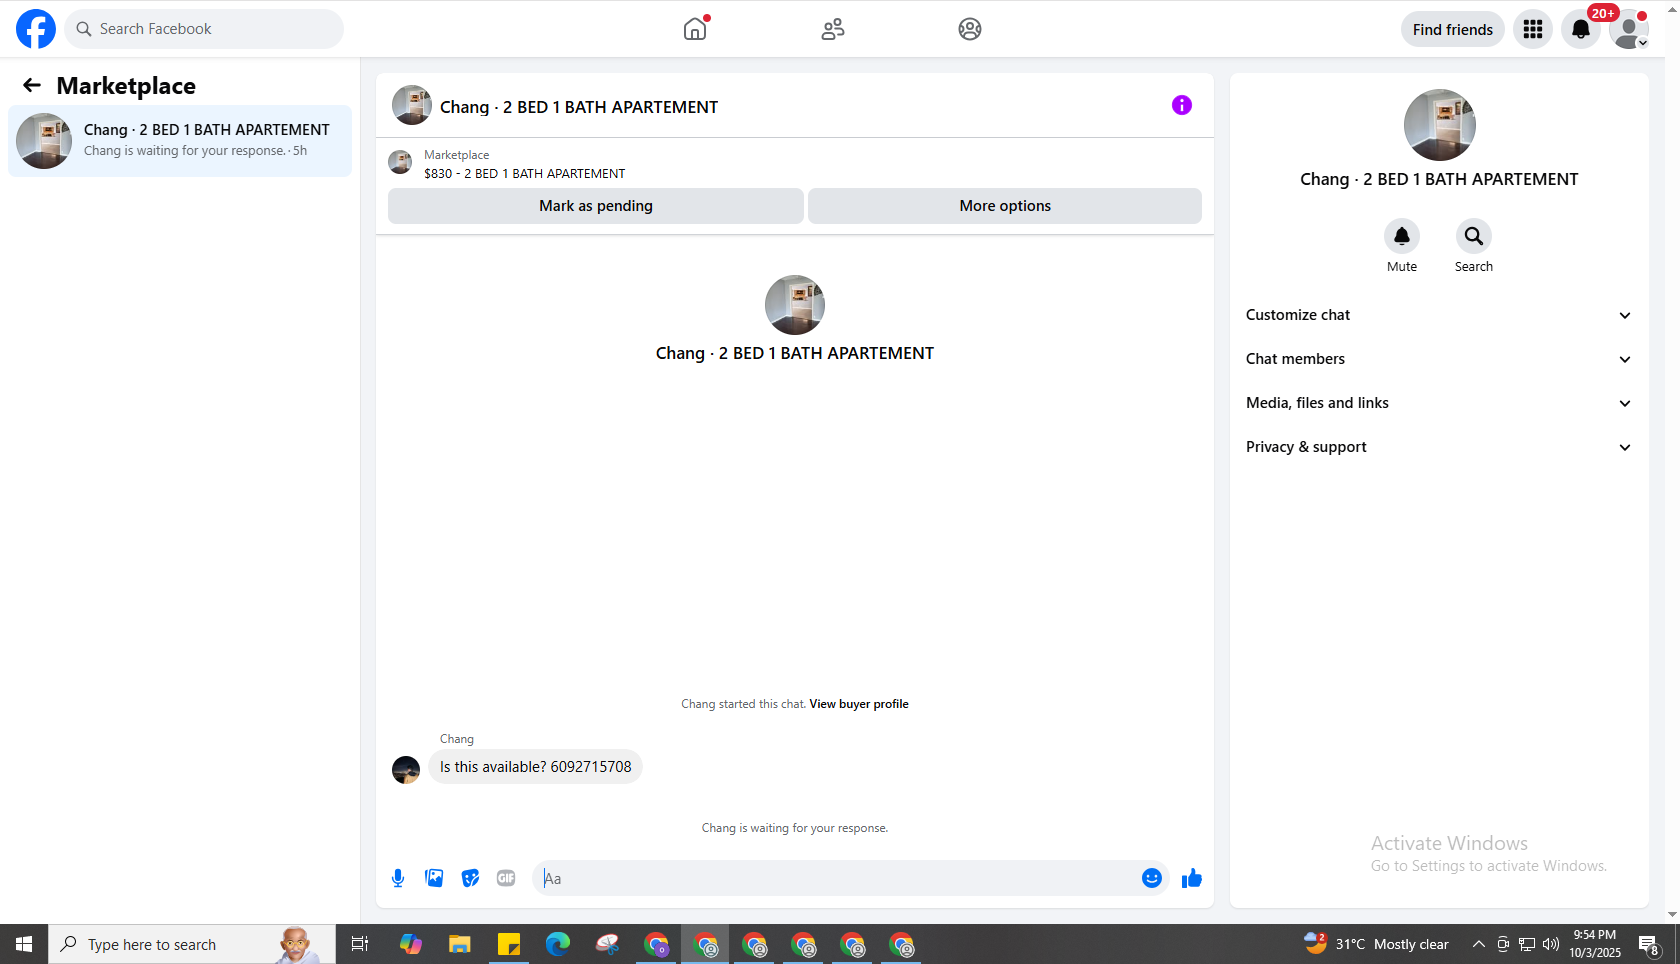Open the 31°C Mostly clear weather widget
Screen dimensions: 1680x964
(x=1376, y=944)
